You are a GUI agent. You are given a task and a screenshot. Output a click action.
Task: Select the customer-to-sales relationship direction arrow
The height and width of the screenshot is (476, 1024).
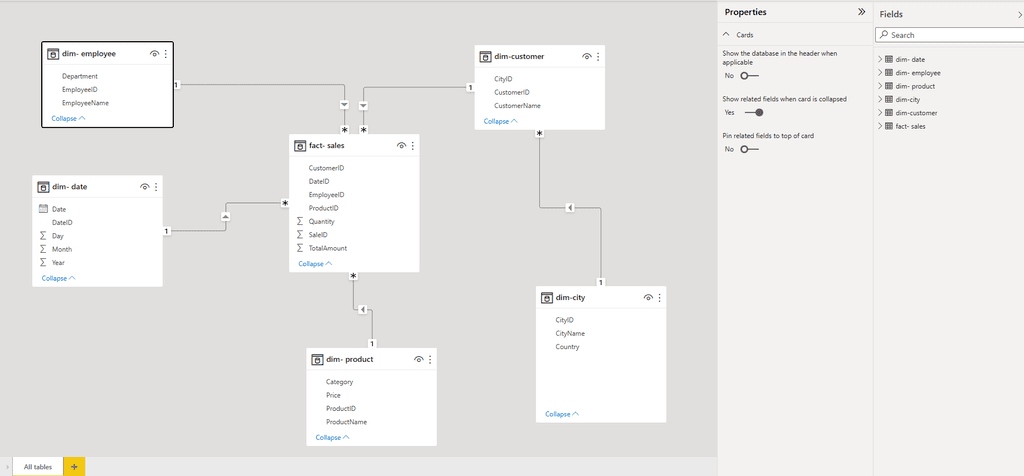364,105
